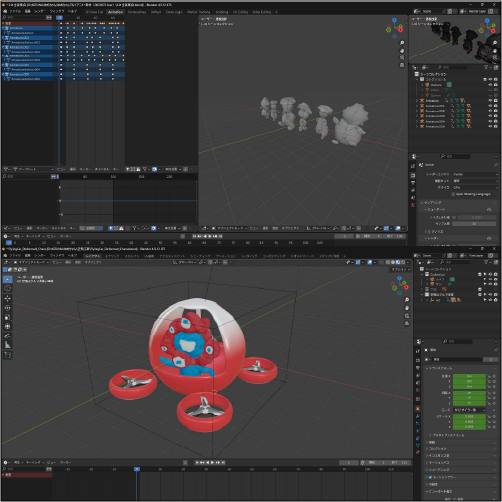
Task: Open XYZ Euler rotation mode dropdown
Action: (x=469, y=410)
